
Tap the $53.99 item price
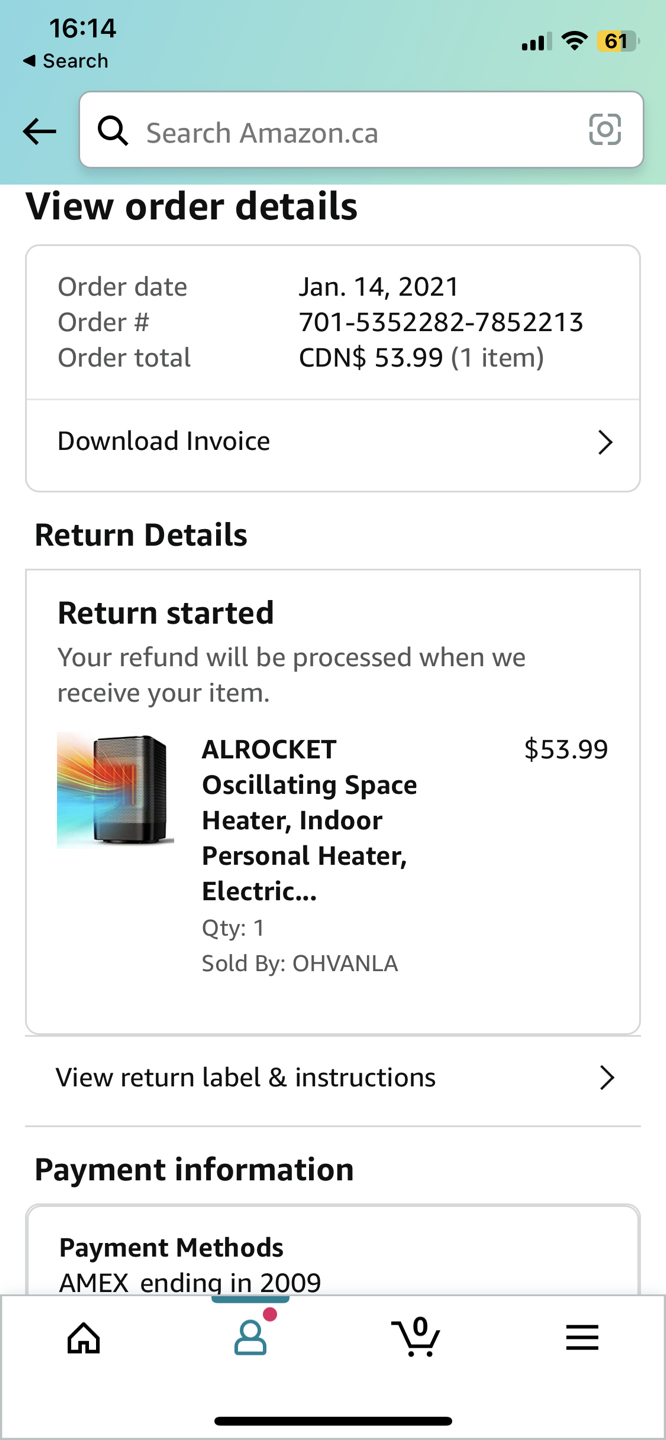(x=566, y=749)
